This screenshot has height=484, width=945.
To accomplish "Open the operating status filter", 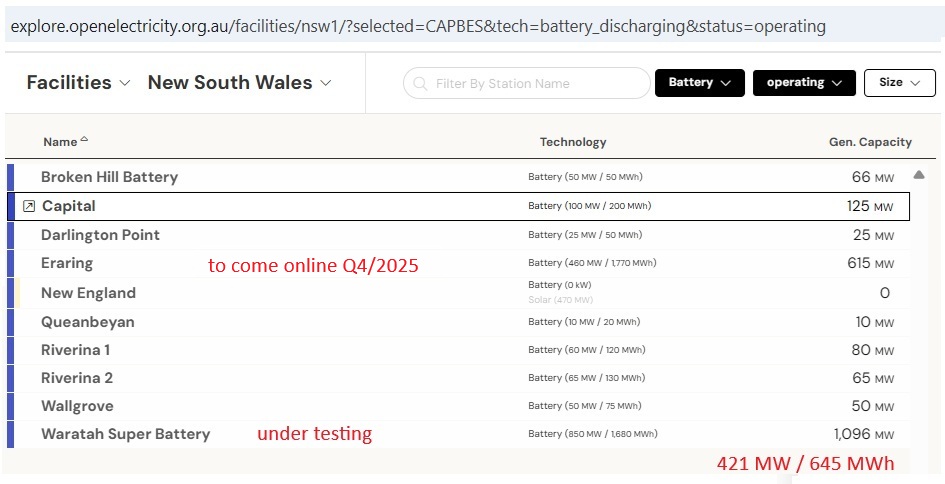I will 803,83.
